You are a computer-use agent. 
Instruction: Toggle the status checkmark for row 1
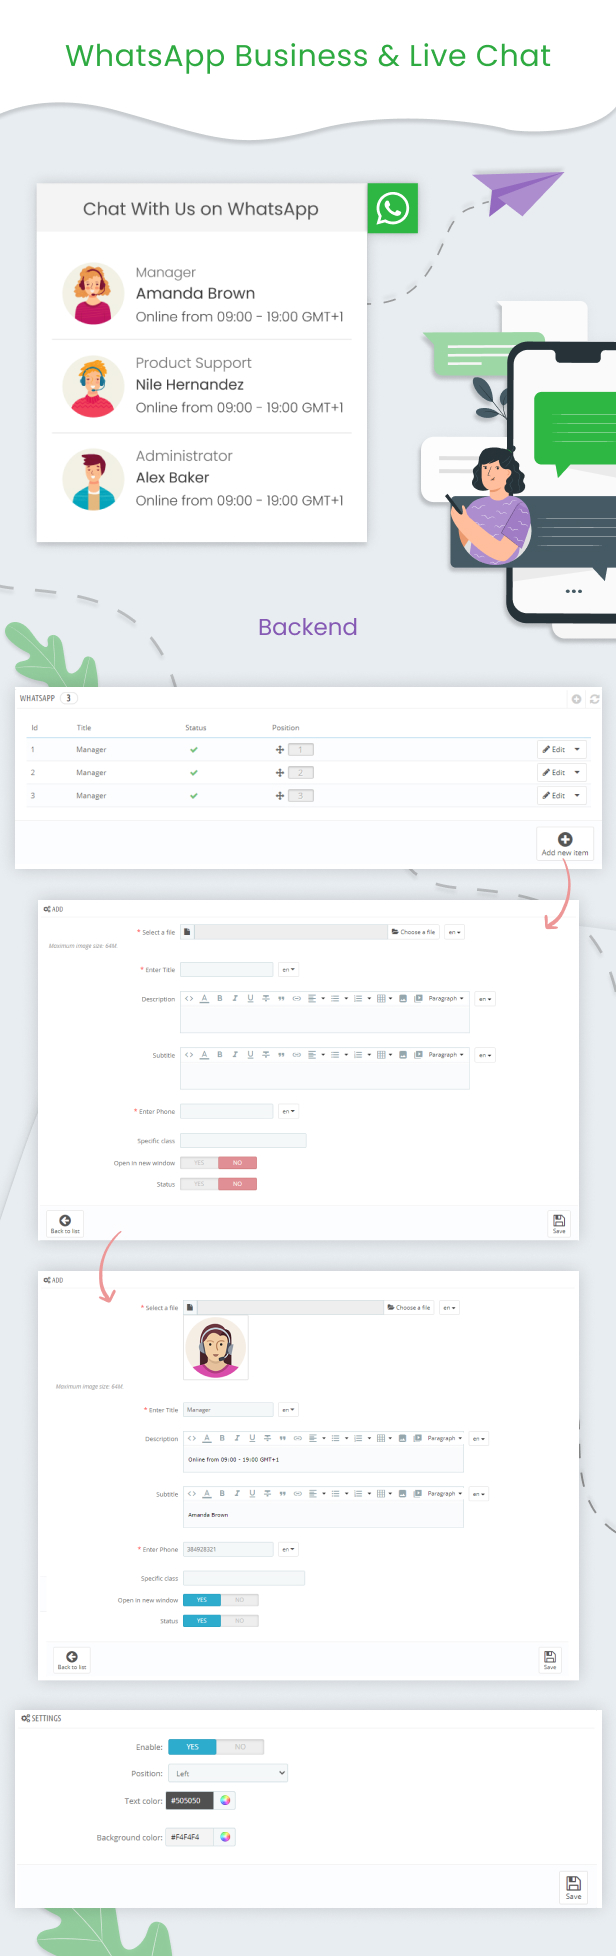click(x=194, y=749)
